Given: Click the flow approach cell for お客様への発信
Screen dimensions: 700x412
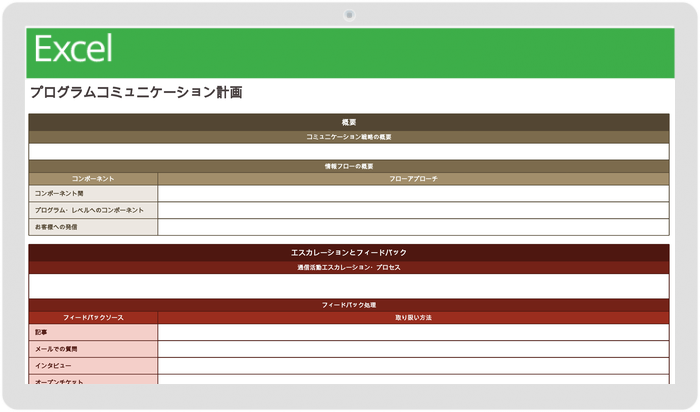Looking at the screenshot, I should pyautogui.click(x=413, y=227).
